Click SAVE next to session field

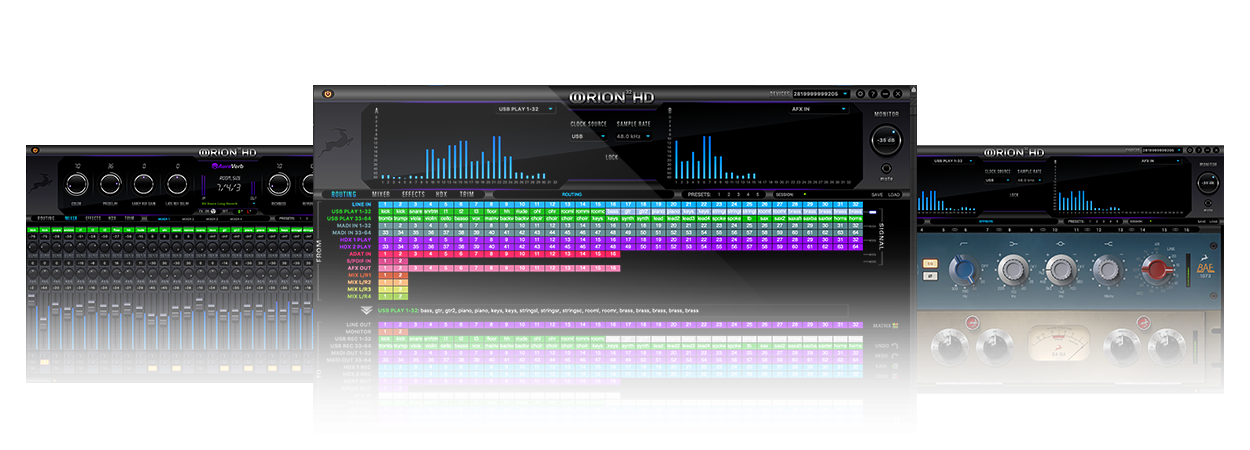[x=877, y=194]
